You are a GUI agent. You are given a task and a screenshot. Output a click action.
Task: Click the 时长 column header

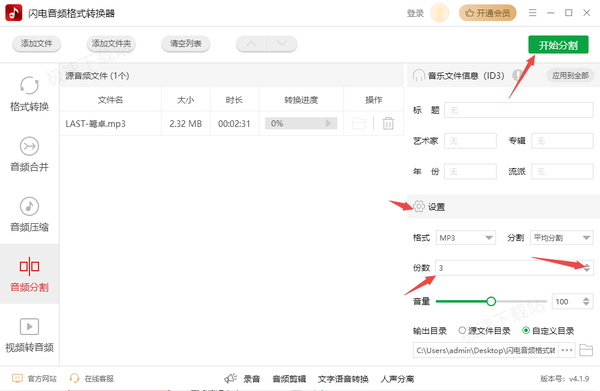pos(234,100)
